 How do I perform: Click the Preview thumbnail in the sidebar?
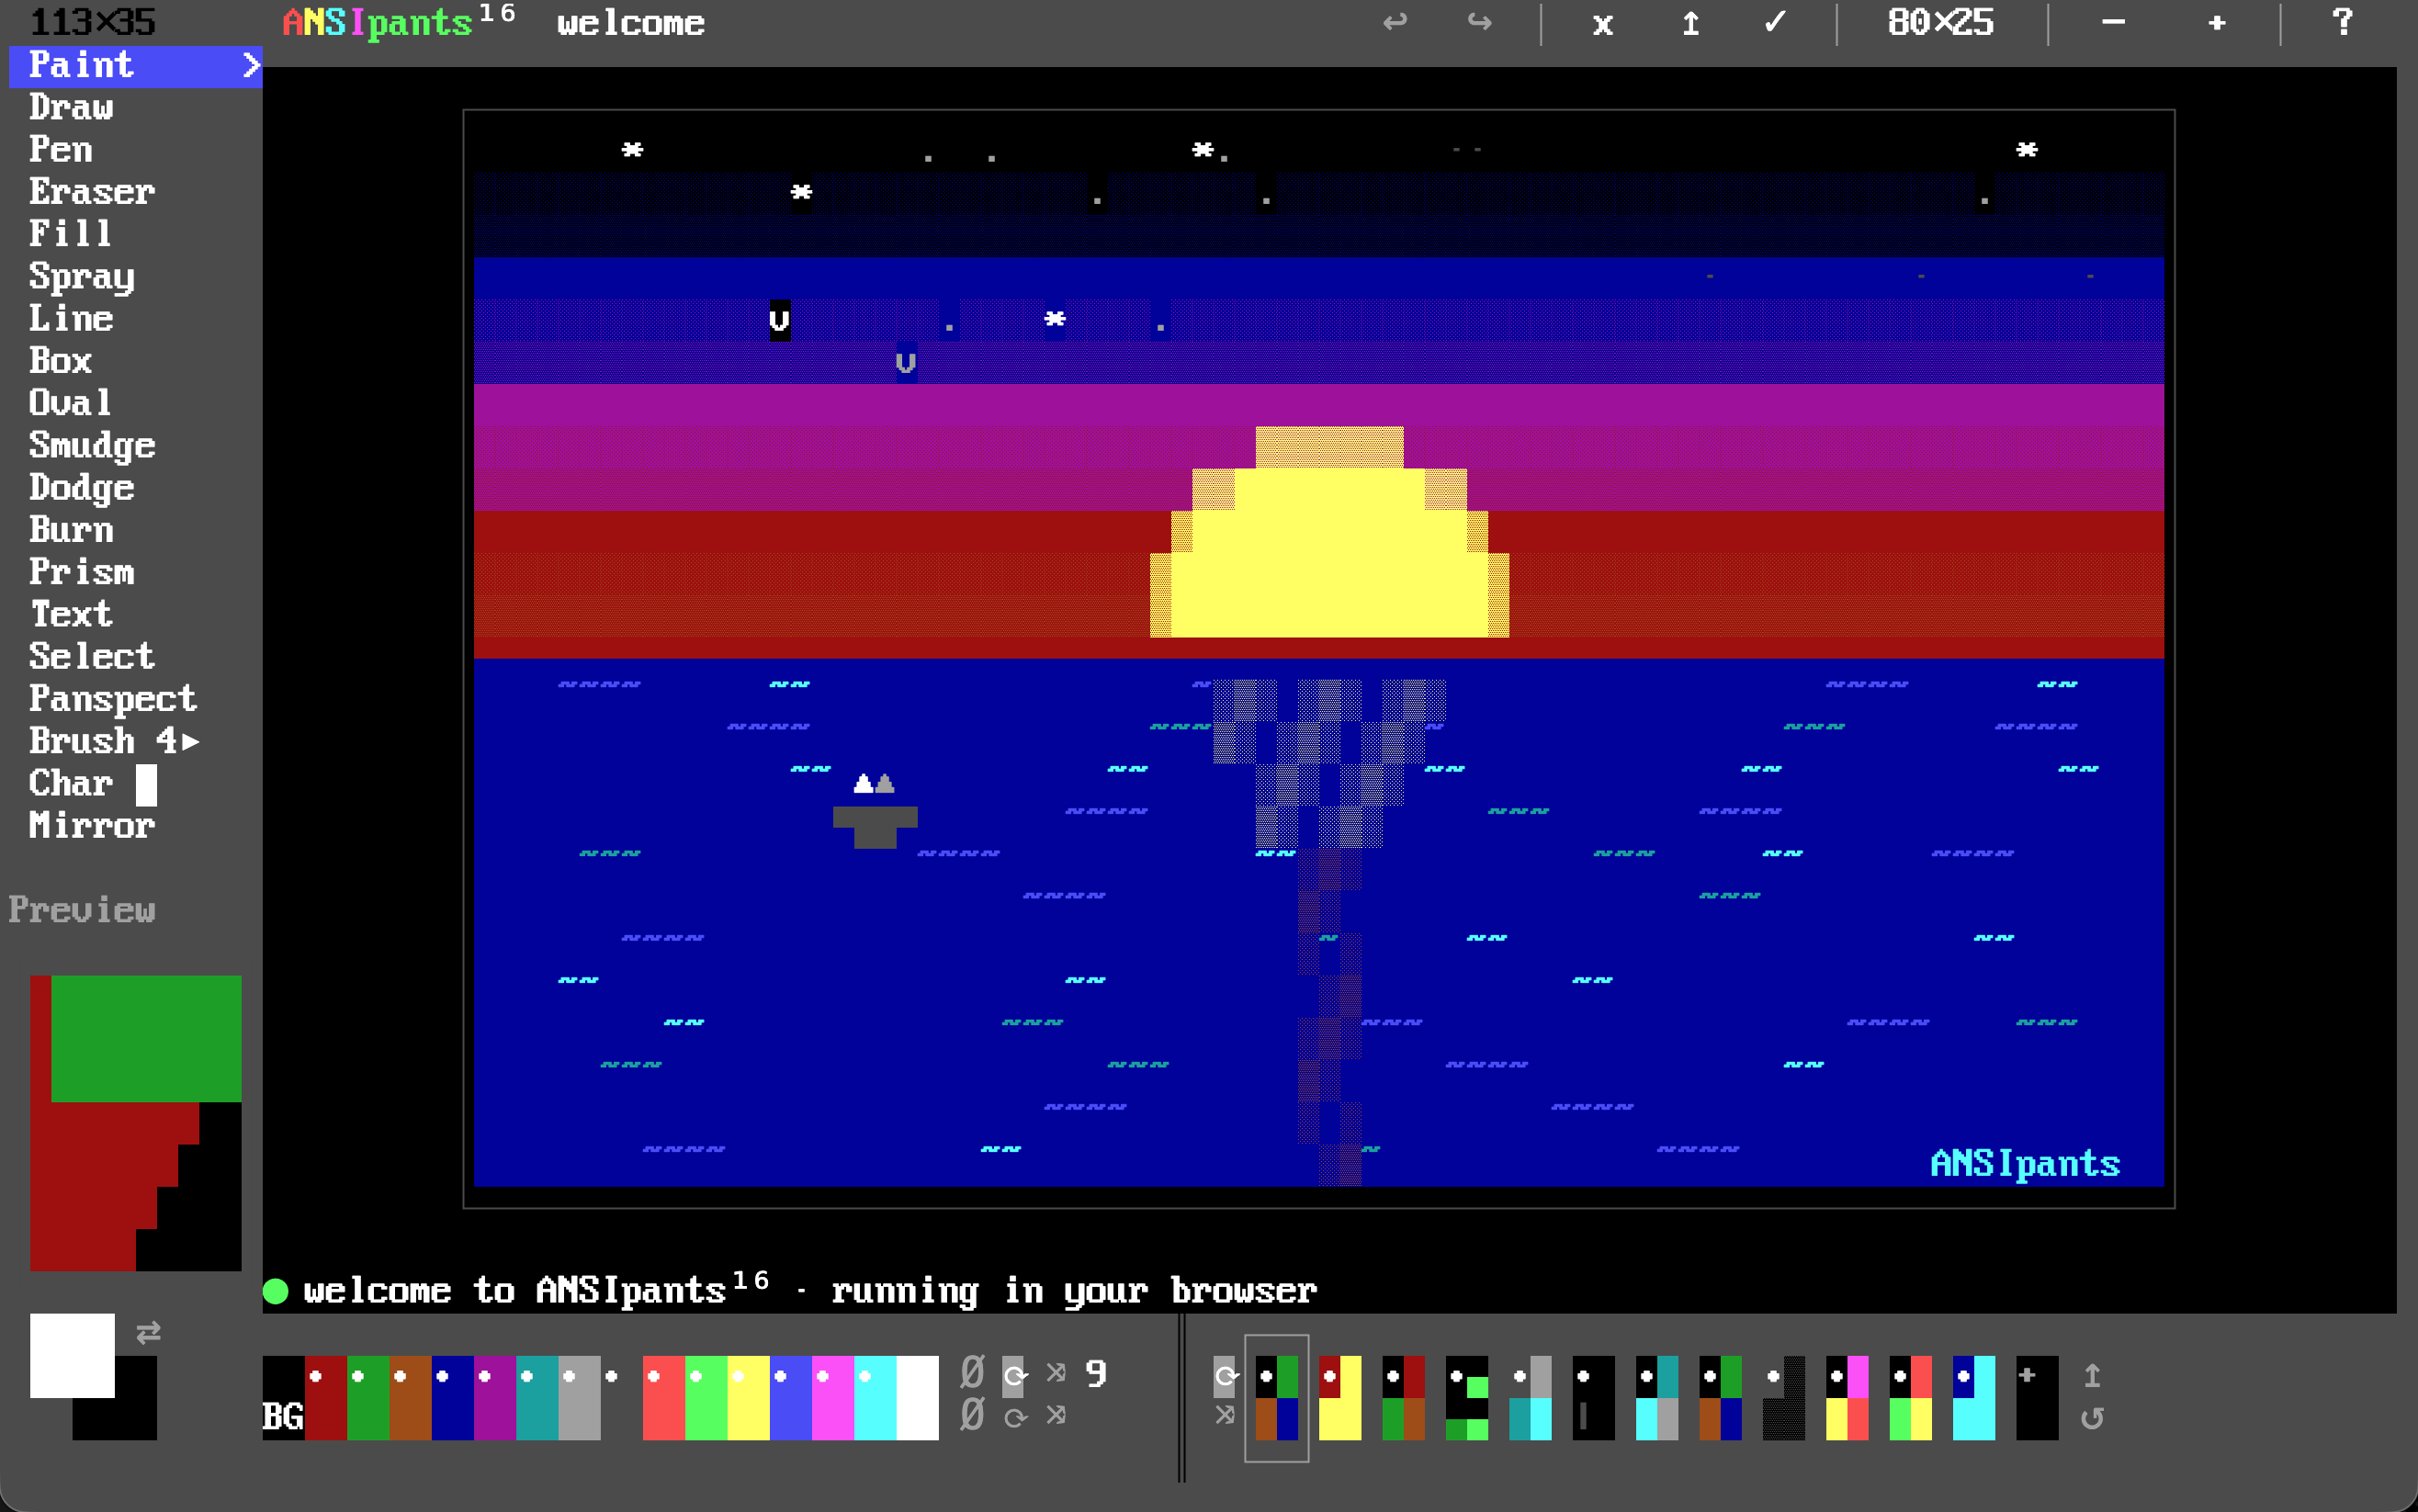pyautogui.click(x=135, y=1122)
